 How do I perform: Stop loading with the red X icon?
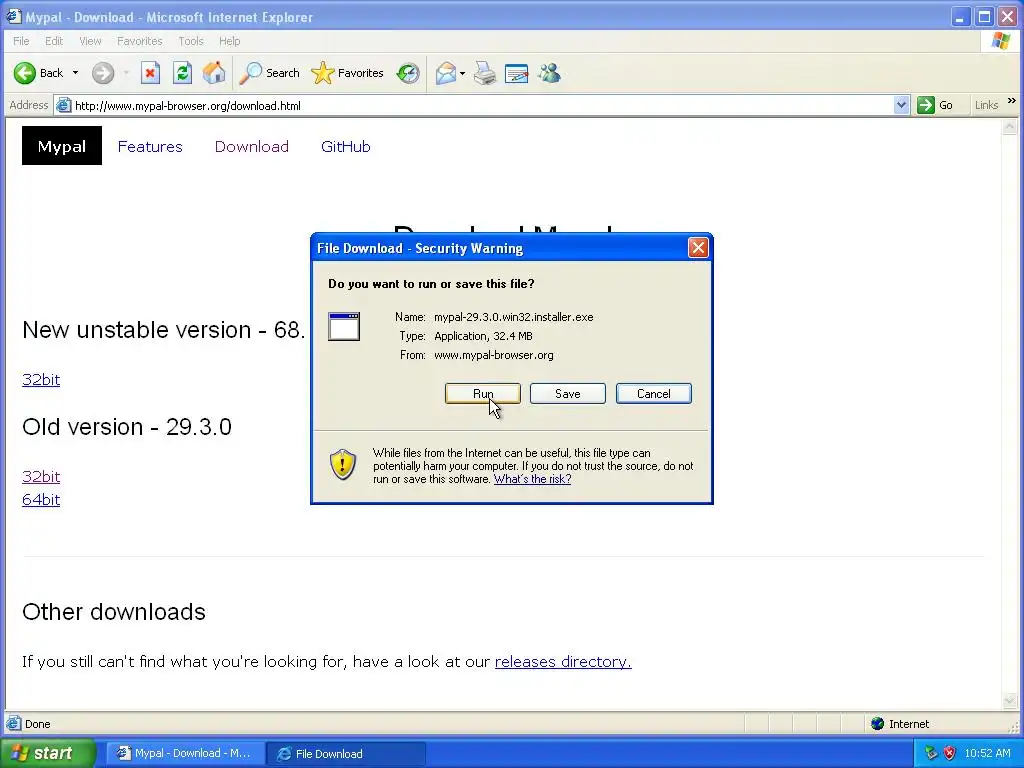point(150,73)
